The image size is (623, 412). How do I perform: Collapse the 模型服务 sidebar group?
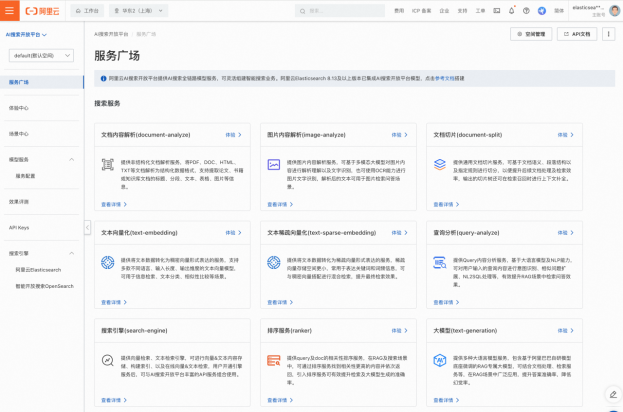click(72, 160)
